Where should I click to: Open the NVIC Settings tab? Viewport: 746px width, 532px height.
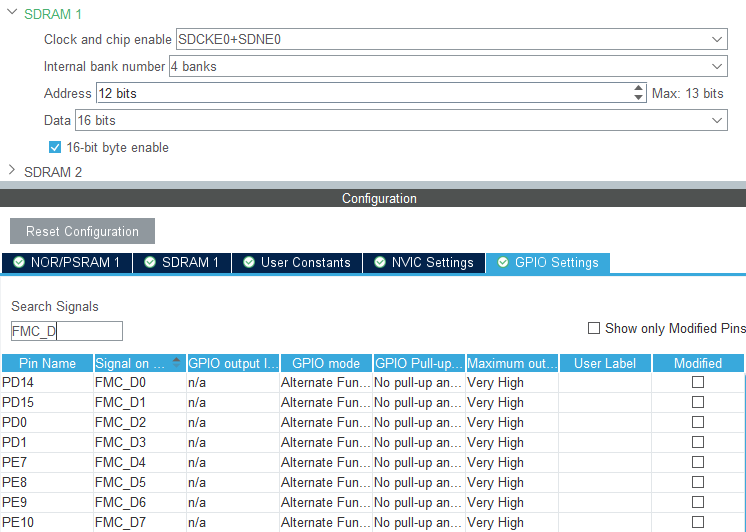[x=424, y=263]
